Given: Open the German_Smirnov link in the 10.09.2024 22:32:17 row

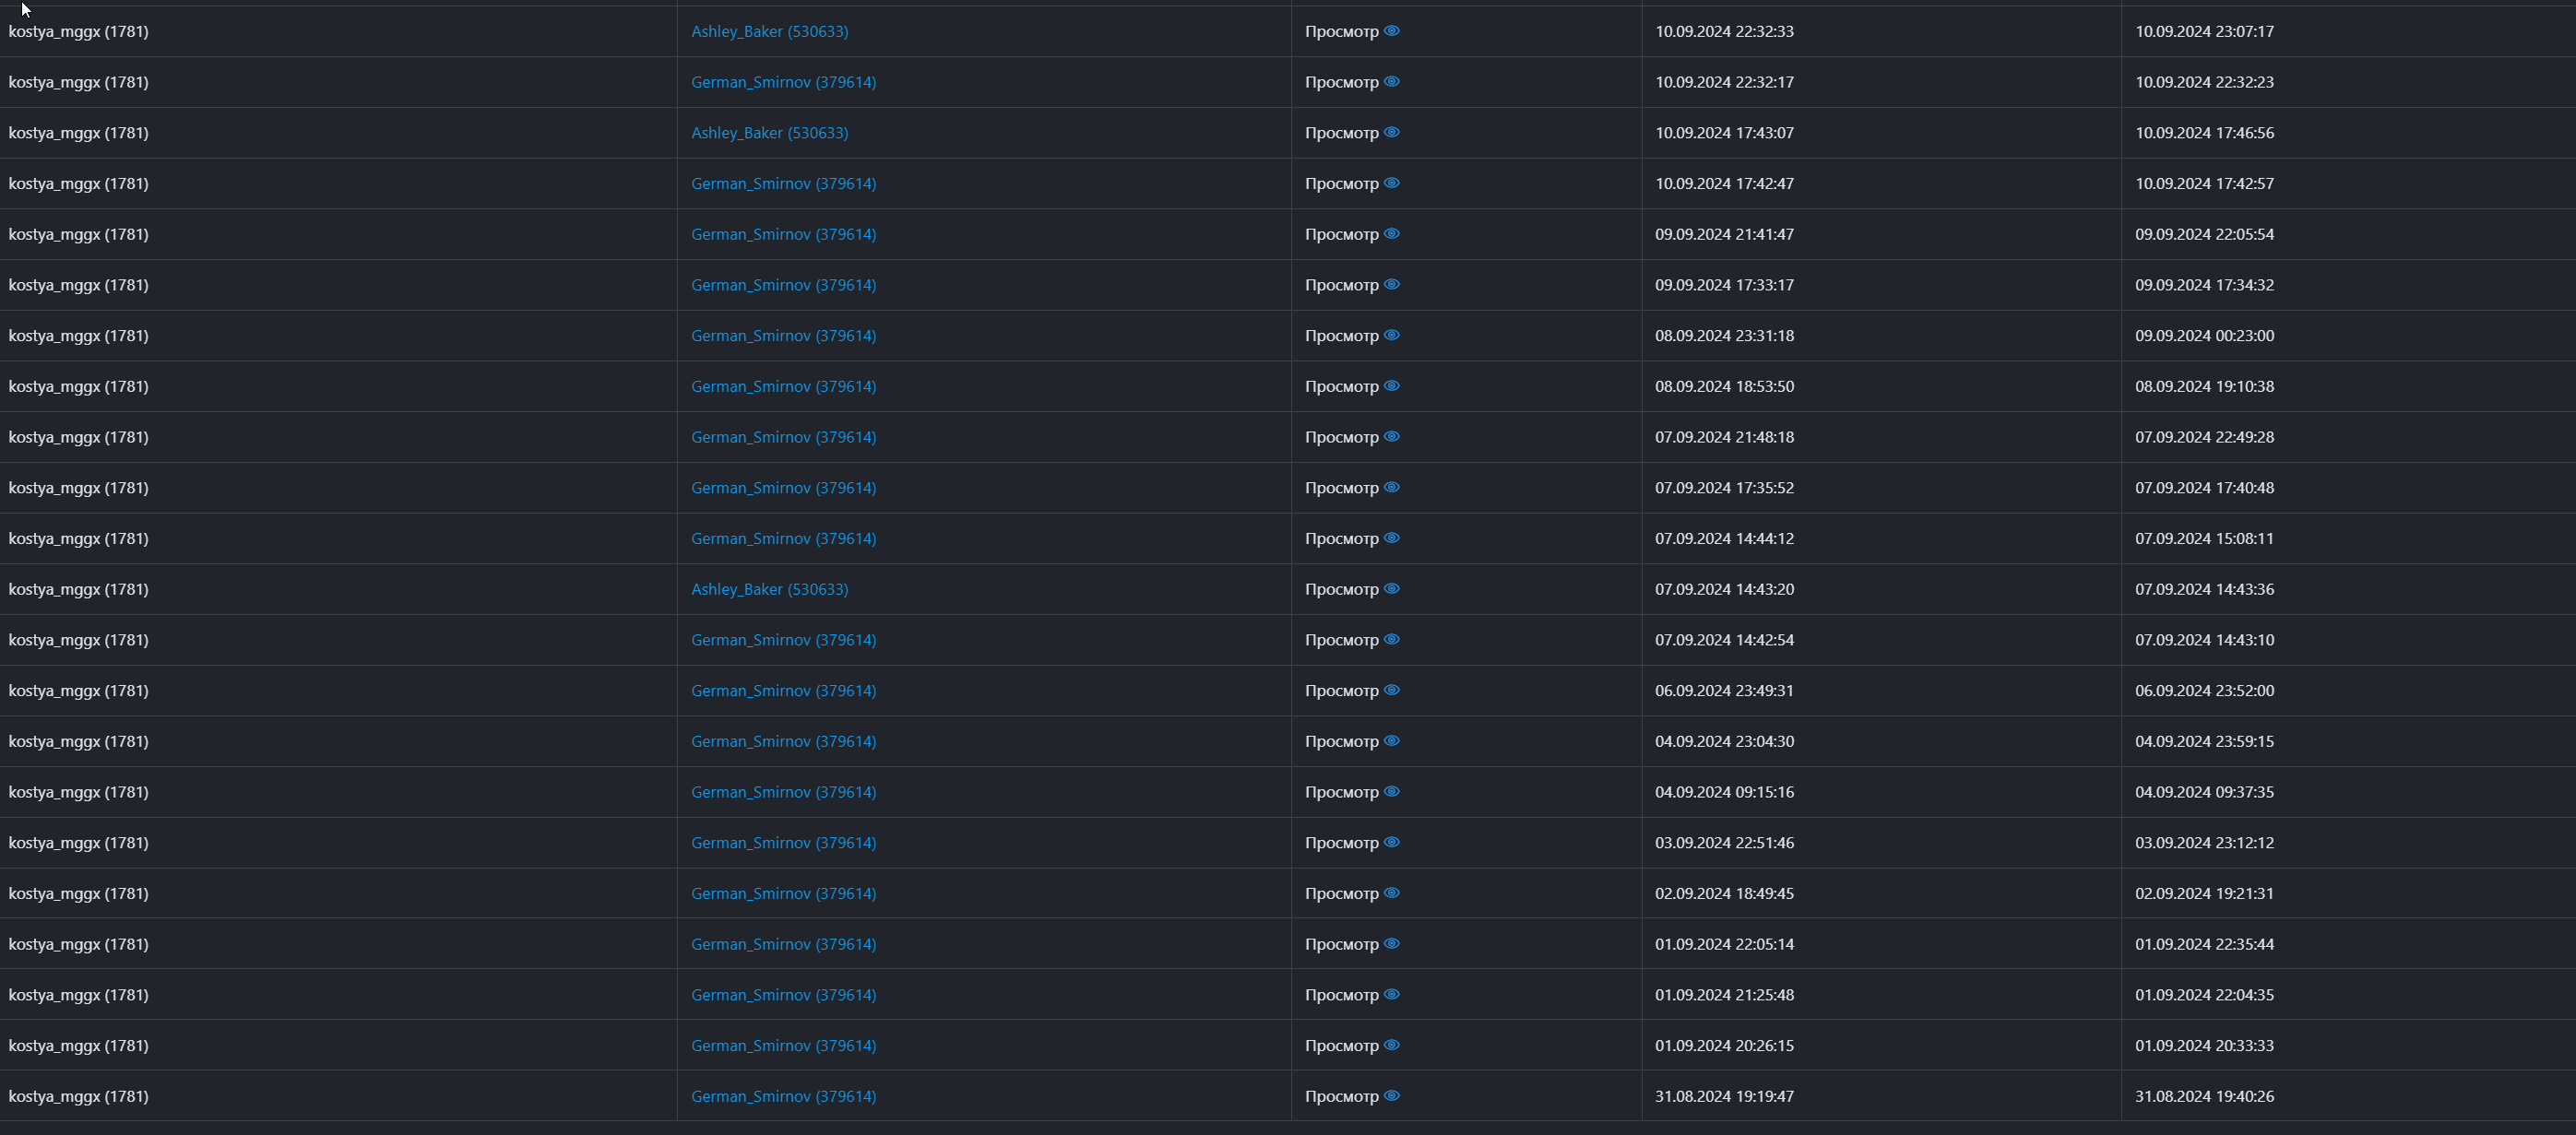Looking at the screenshot, I should [783, 82].
